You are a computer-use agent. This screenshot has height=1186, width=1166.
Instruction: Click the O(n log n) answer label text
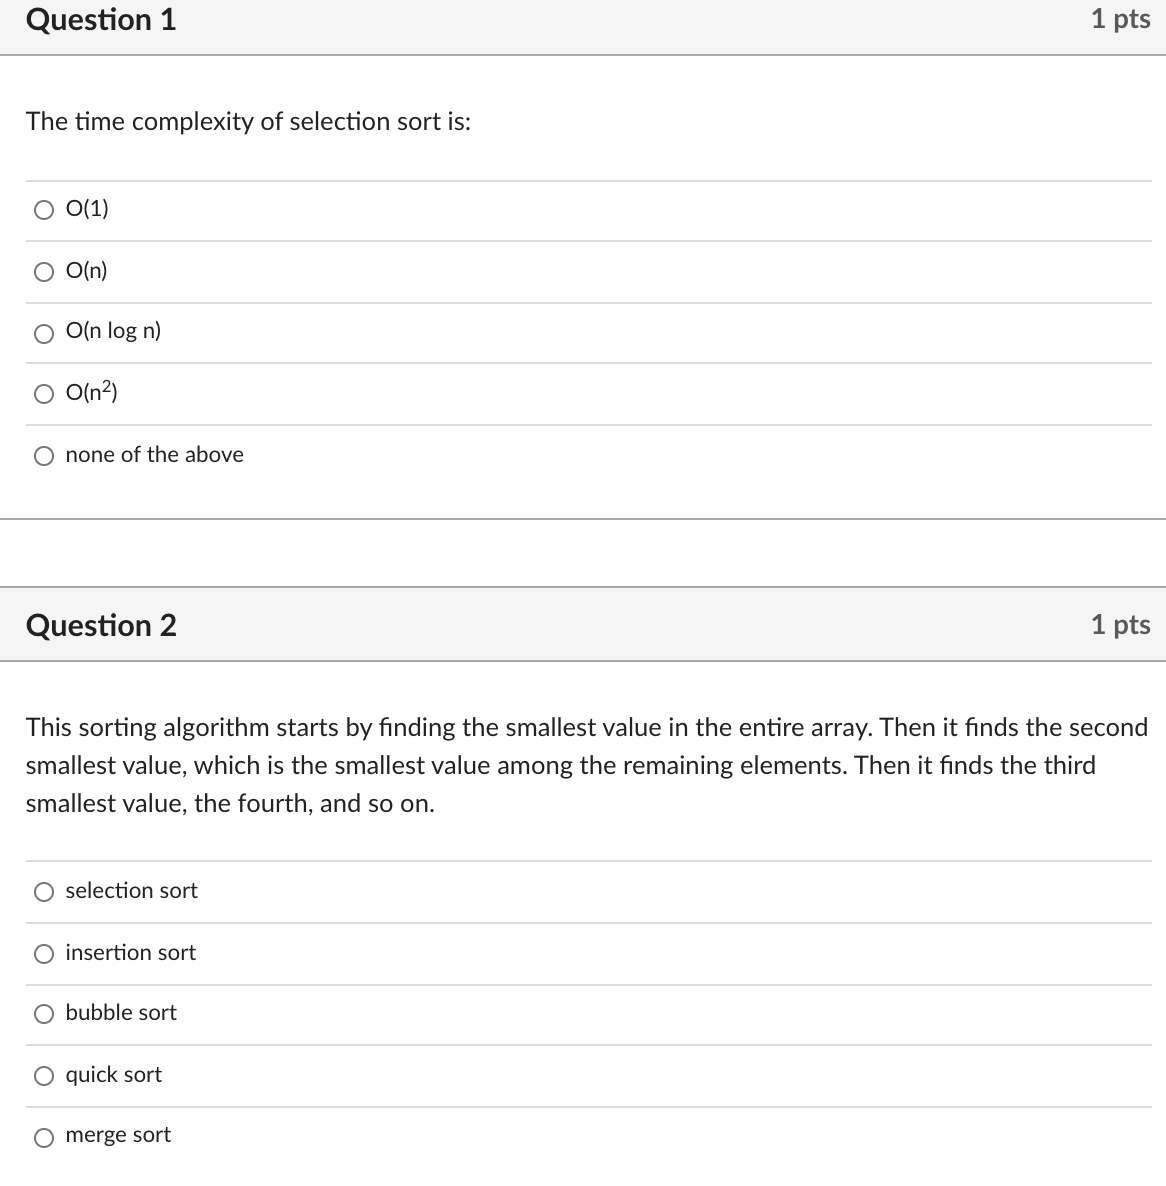pos(113,331)
